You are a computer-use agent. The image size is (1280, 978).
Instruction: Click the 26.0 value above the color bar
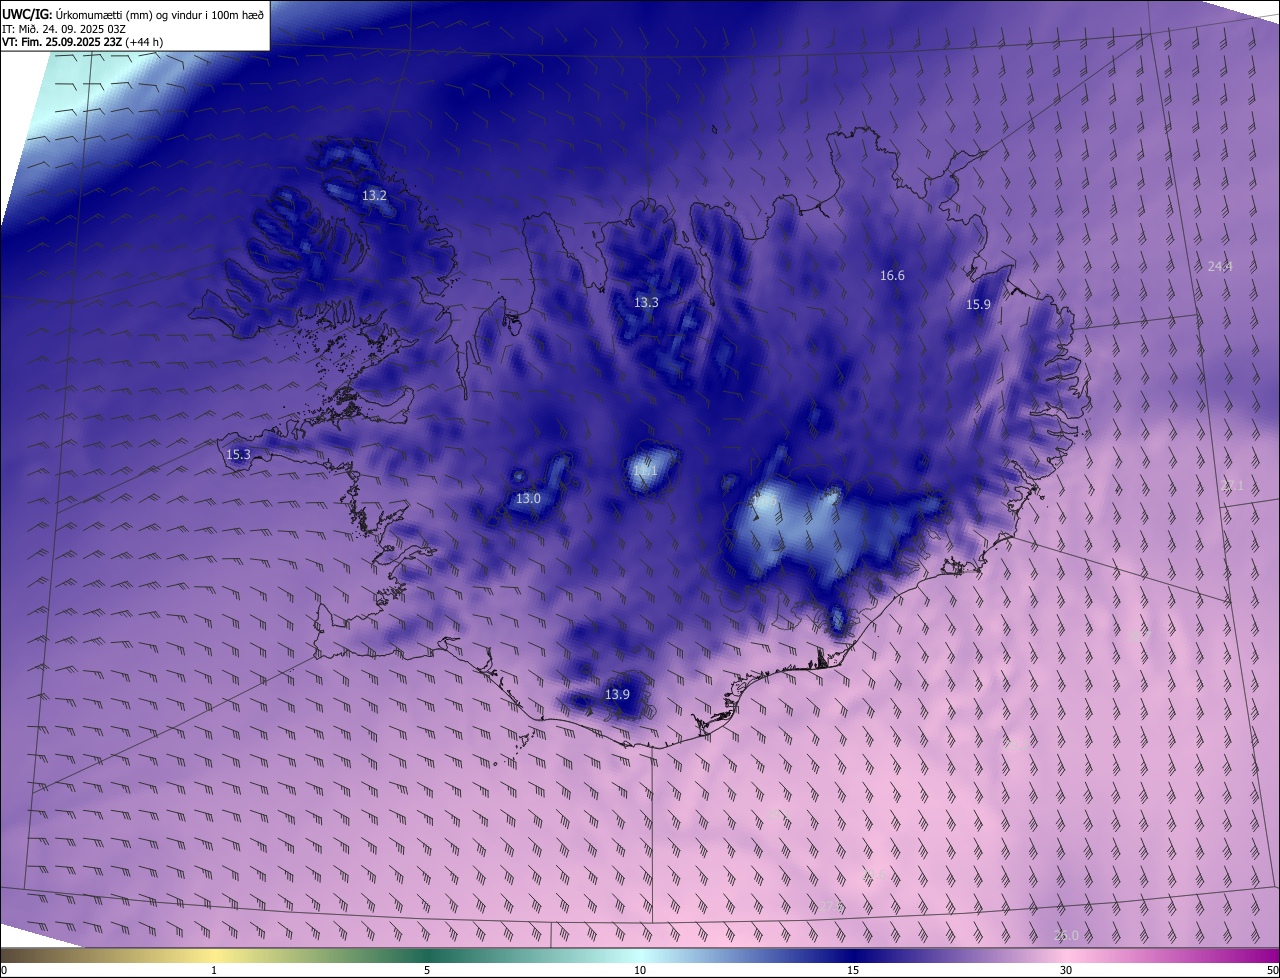click(x=1067, y=935)
